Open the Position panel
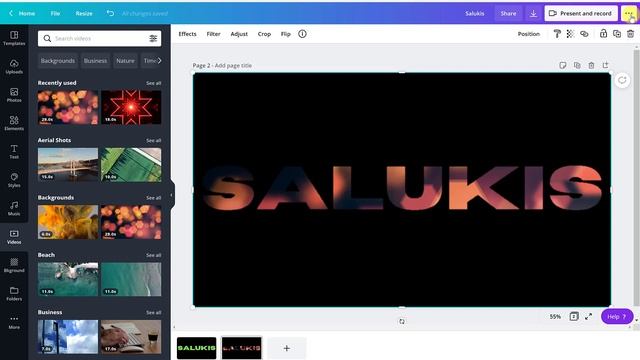Screen dimensions: 640x360 (529, 34)
